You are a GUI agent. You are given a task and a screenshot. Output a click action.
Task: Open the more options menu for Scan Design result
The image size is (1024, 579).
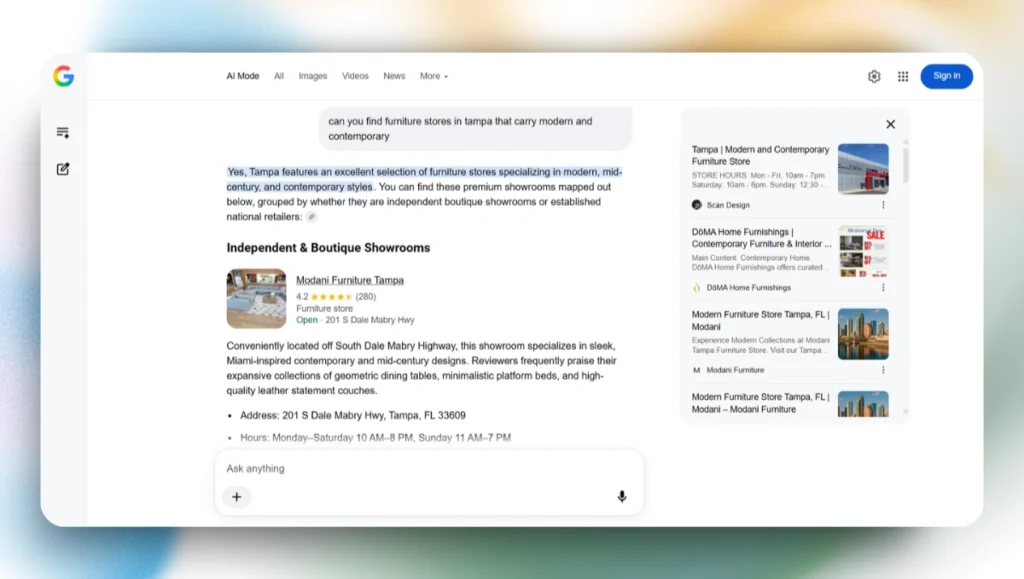coord(883,205)
